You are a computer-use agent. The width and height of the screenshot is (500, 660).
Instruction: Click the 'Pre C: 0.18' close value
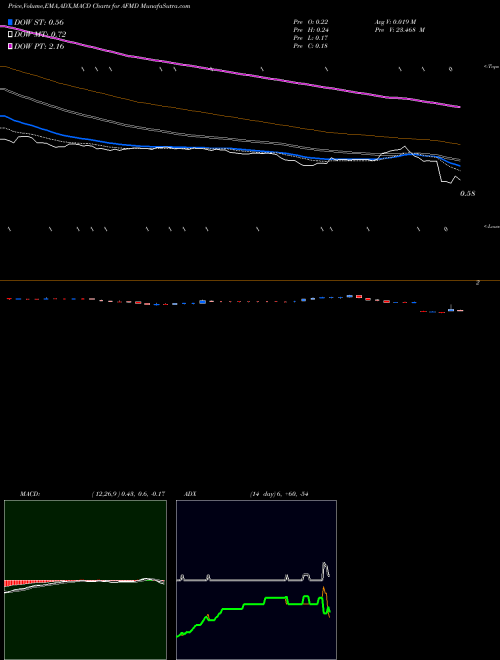(x=311, y=46)
